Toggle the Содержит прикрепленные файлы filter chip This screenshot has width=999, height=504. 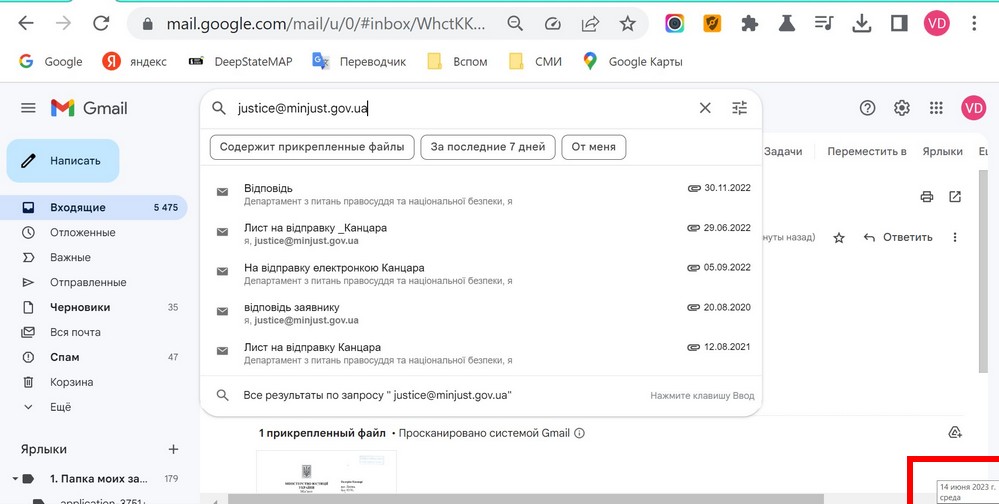tap(312, 147)
